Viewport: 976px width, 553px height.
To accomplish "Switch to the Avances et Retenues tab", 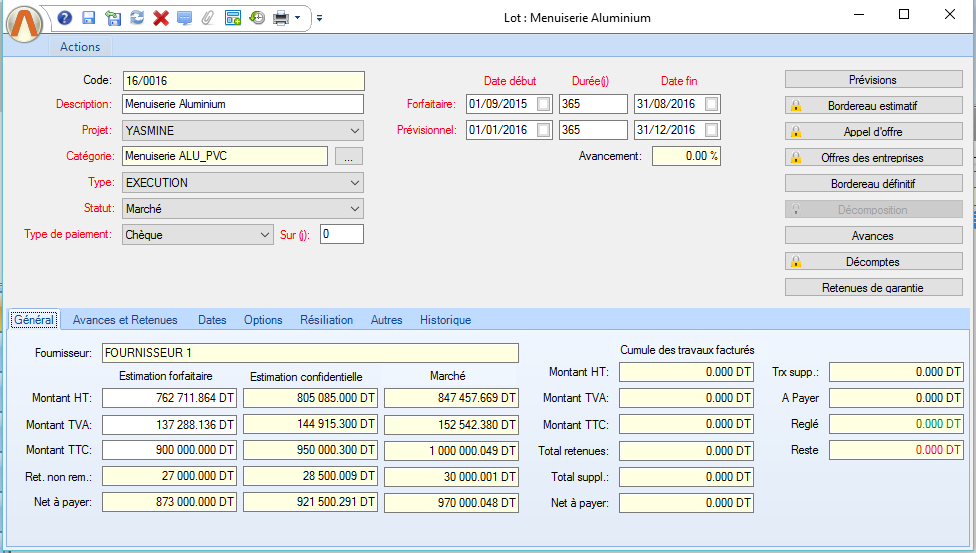I will (x=125, y=320).
